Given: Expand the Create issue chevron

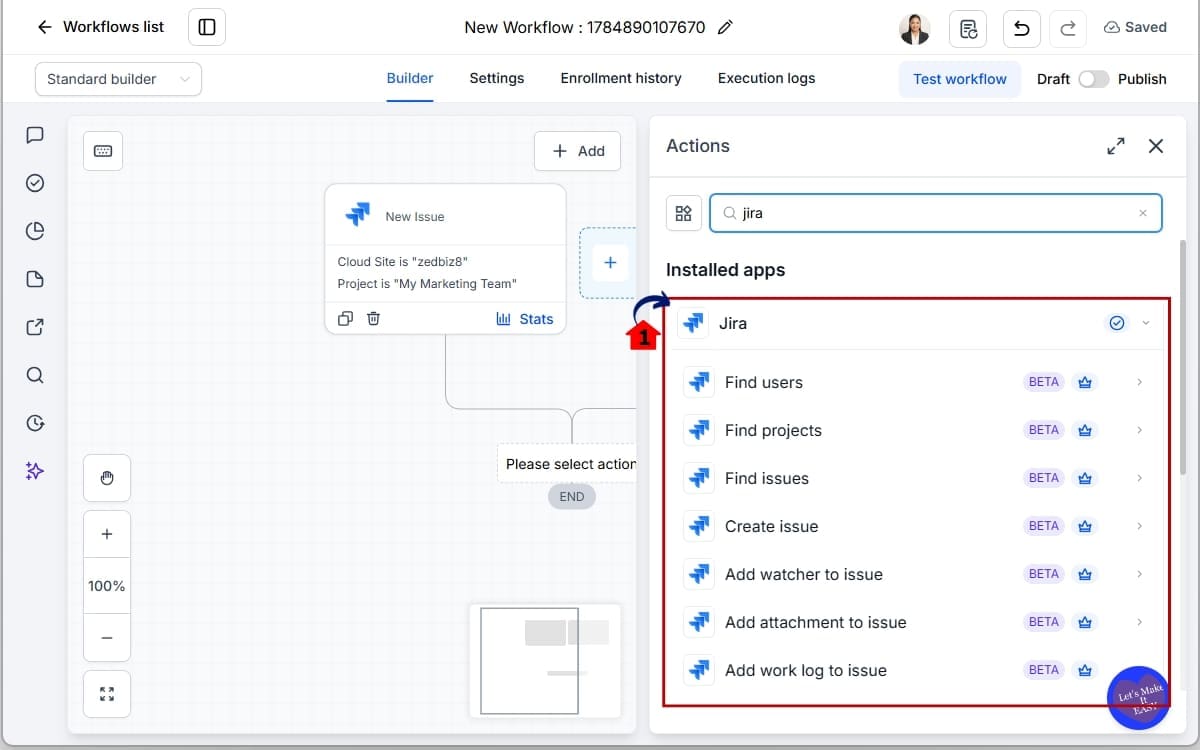Looking at the screenshot, I should 1139,526.
